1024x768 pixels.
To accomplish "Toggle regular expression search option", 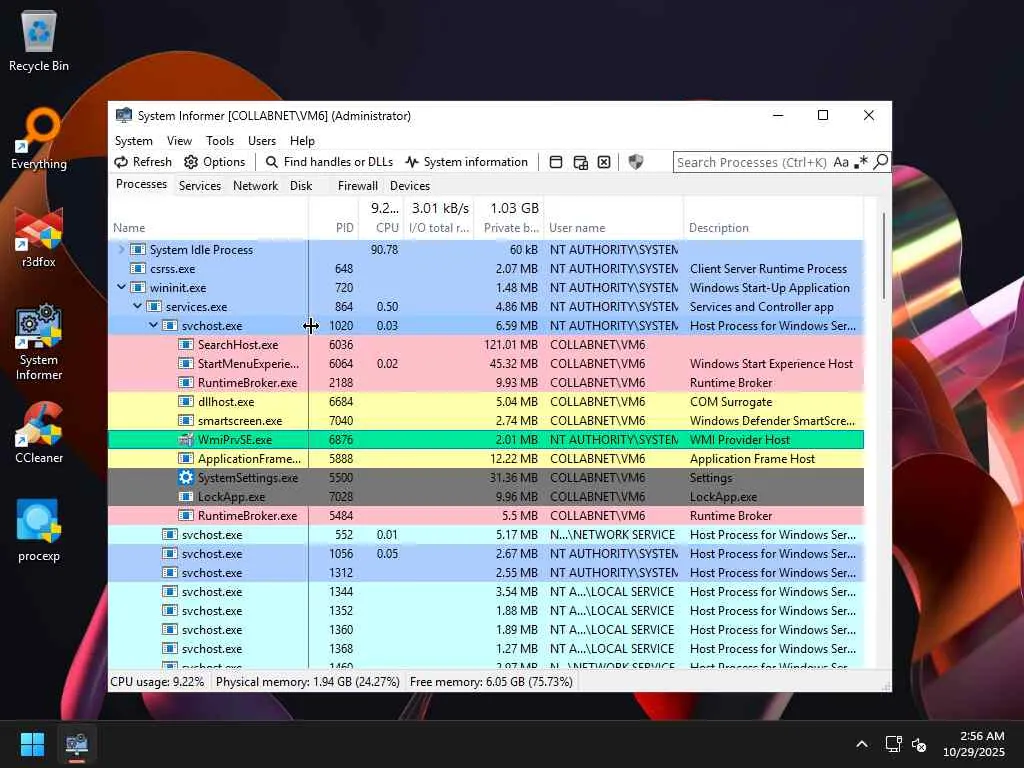I will tap(861, 162).
